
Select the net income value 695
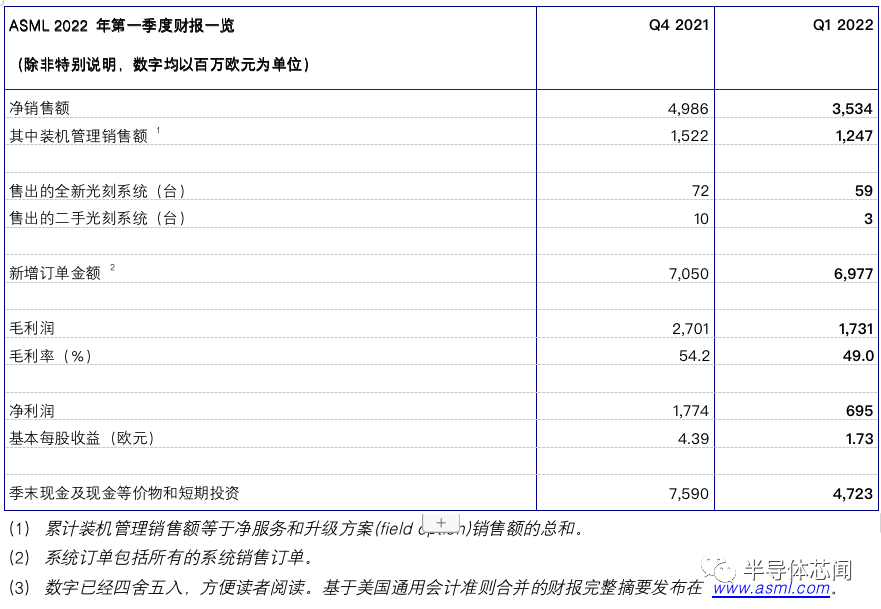point(859,411)
